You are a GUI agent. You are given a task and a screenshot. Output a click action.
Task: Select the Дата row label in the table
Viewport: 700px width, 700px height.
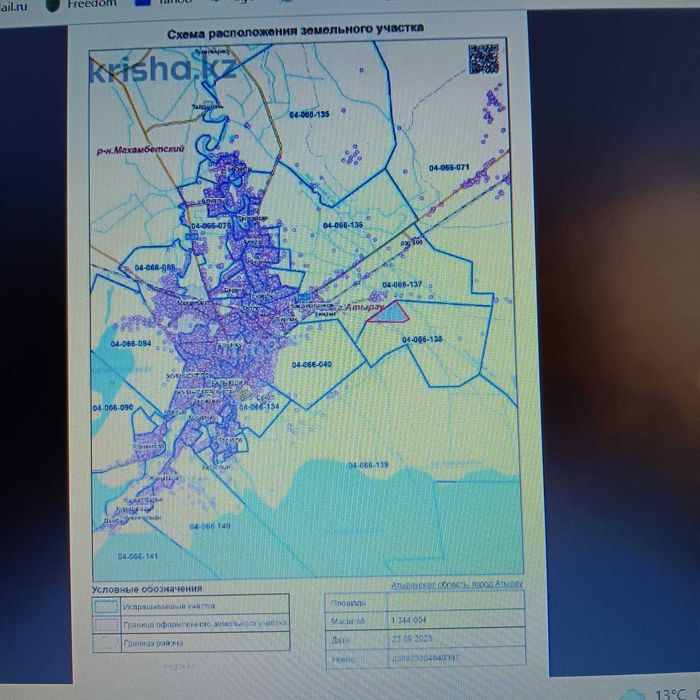click(x=340, y=640)
